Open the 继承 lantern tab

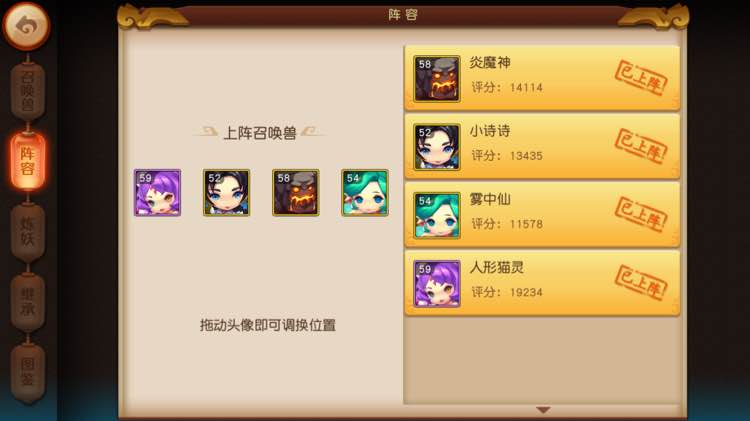click(x=28, y=301)
